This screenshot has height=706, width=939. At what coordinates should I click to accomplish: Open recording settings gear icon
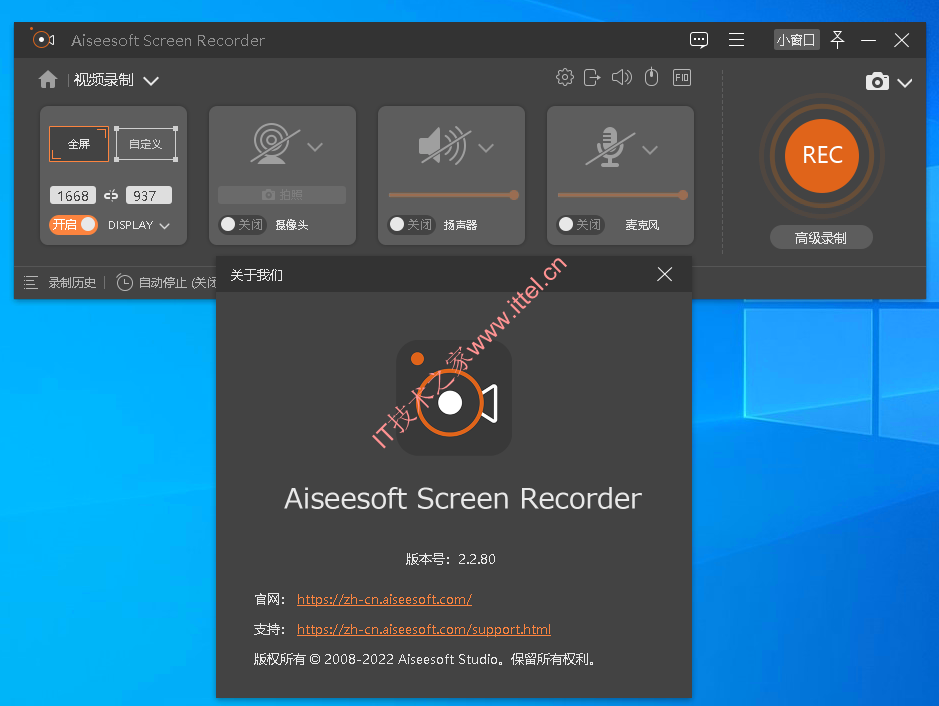click(564, 77)
